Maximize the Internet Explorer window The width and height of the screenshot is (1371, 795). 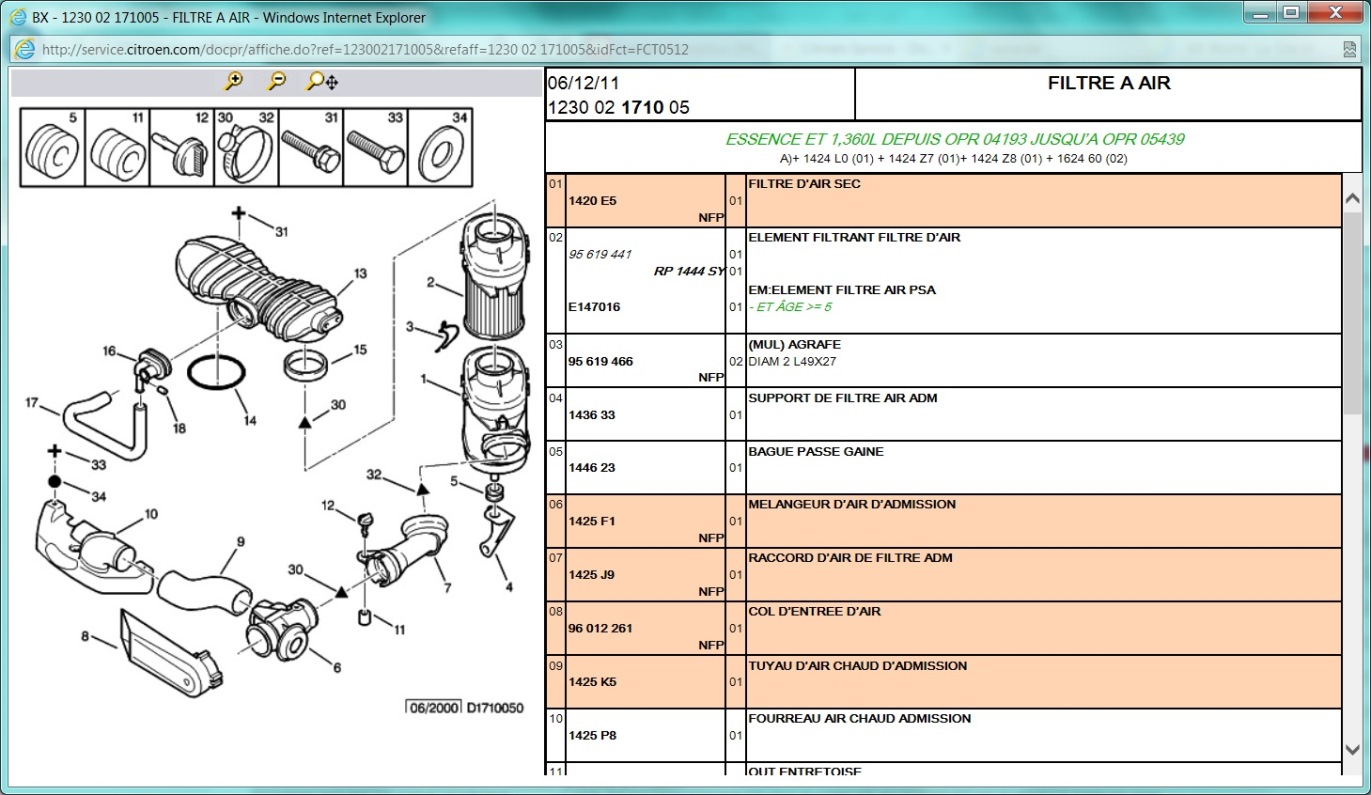(1291, 13)
